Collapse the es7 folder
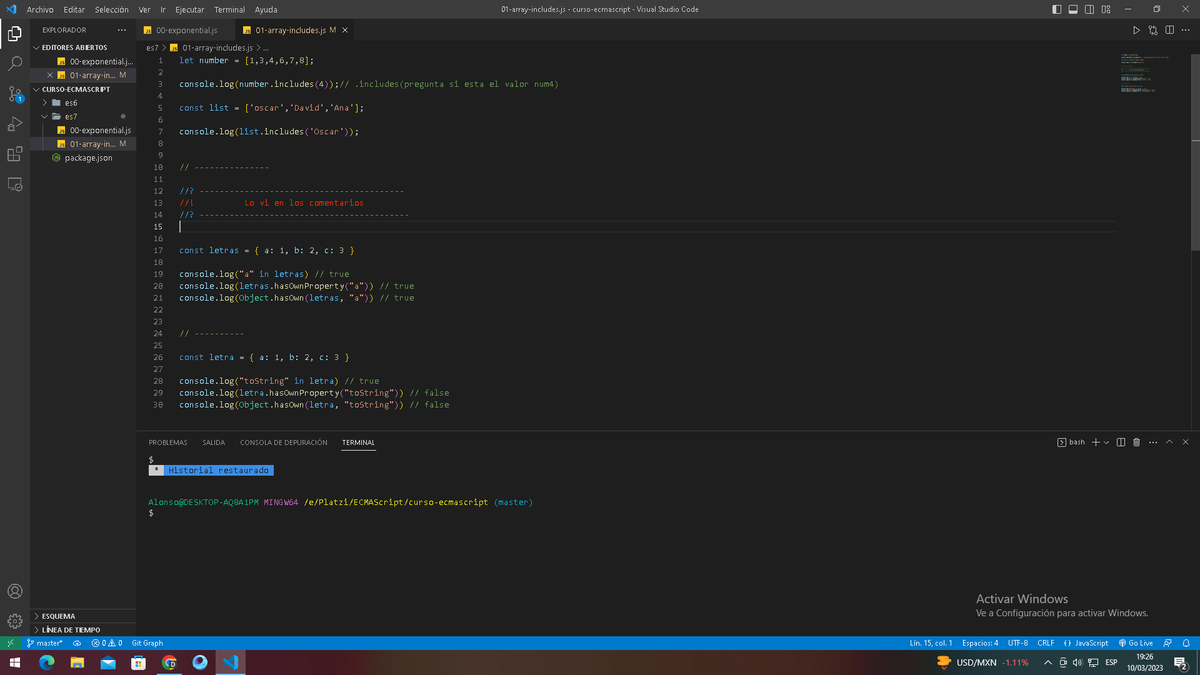The height and width of the screenshot is (675, 1200). tap(83, 116)
